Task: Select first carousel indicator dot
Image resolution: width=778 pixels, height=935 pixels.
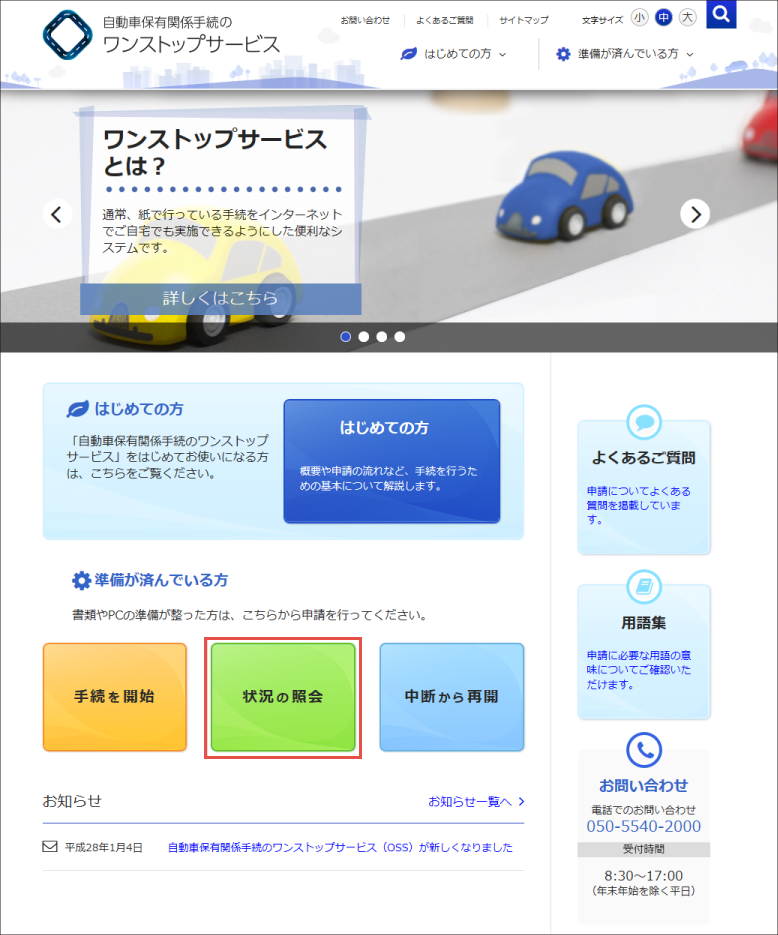Action: [345, 337]
